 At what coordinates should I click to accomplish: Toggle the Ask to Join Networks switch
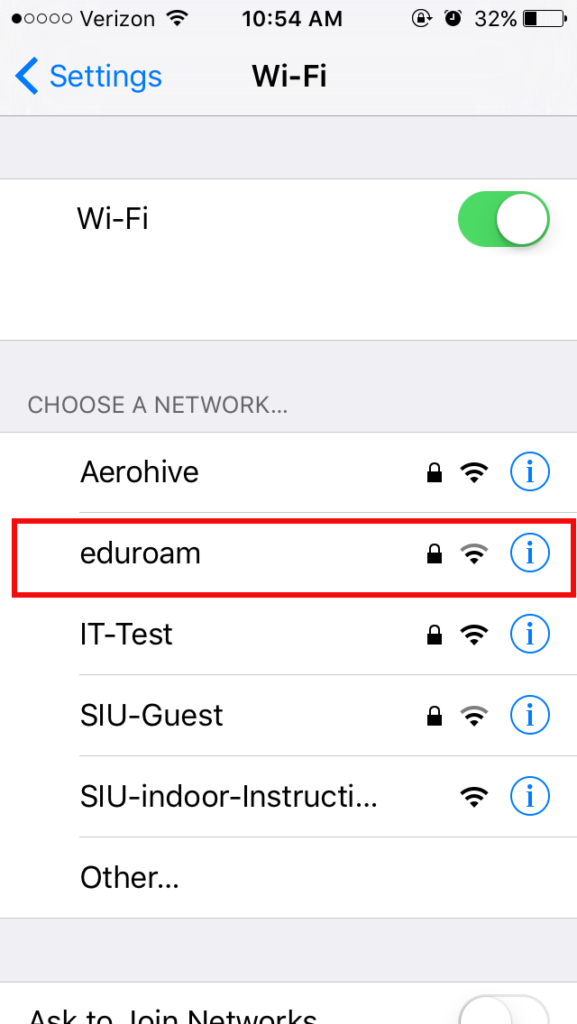coord(503,1010)
